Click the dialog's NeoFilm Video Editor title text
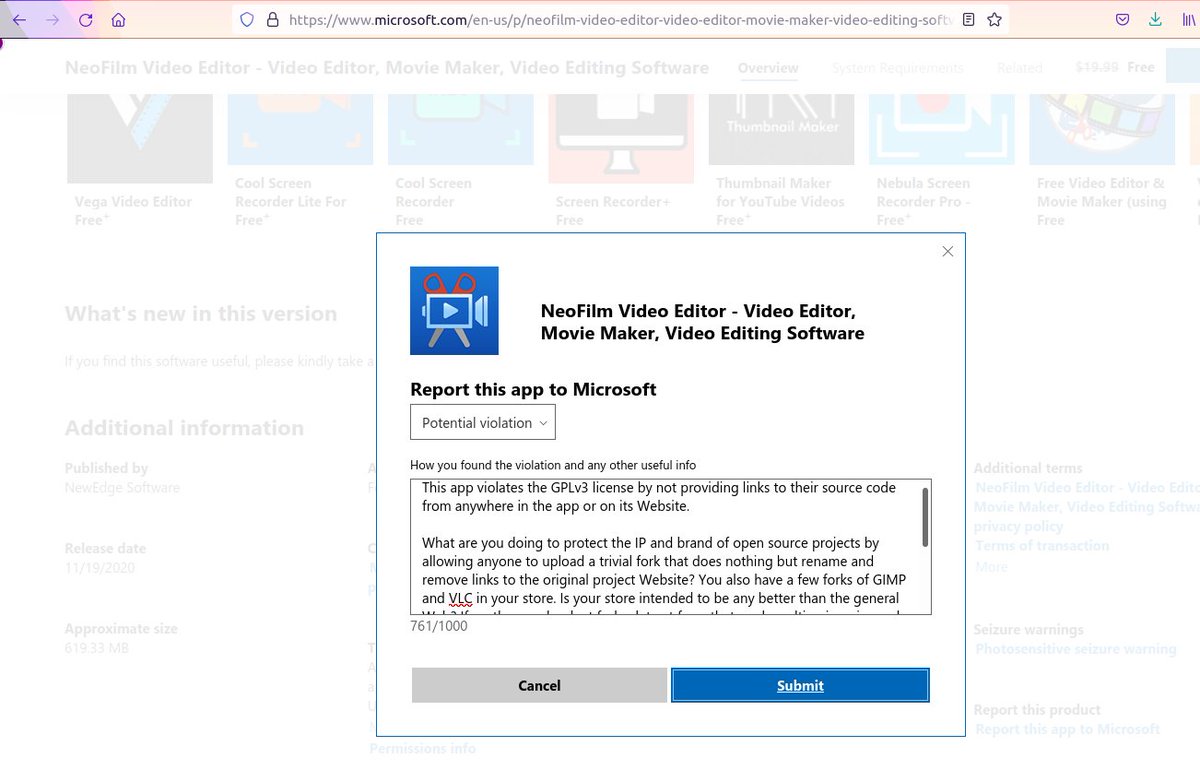The image size is (1200, 770). tap(702, 322)
